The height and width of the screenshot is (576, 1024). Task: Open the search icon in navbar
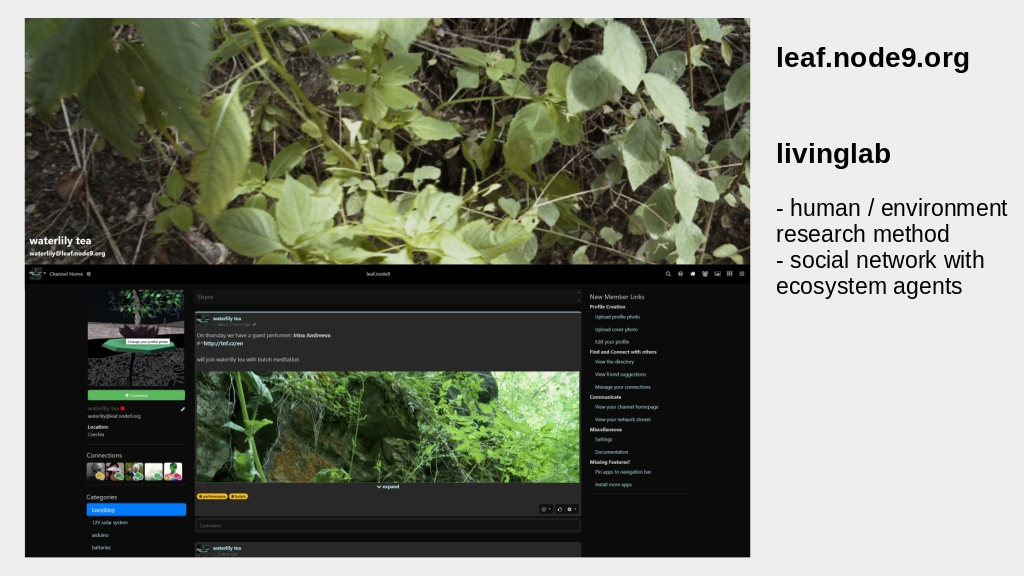click(x=668, y=274)
